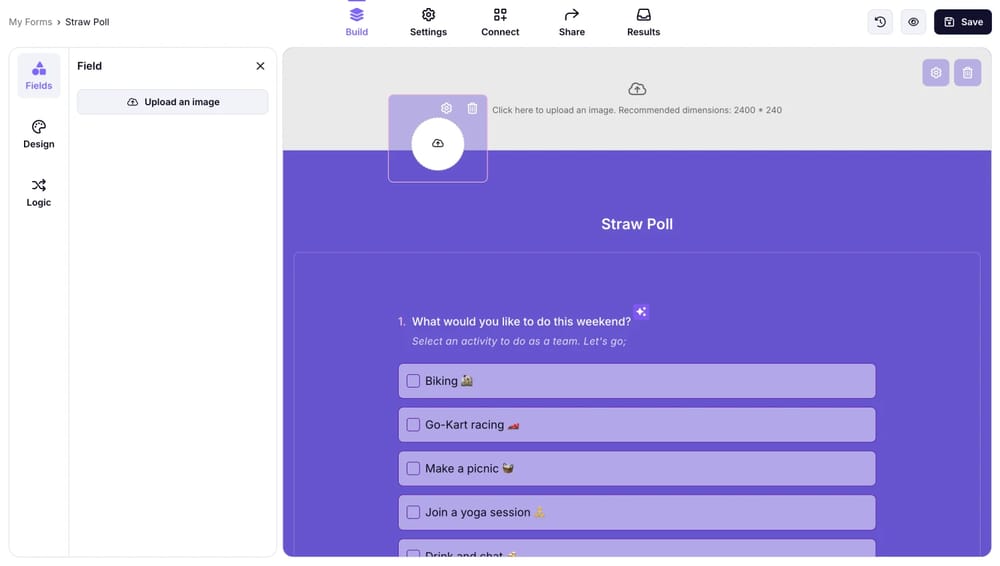Delete header cover with trash icon
Image resolution: width=1000 pixels, height=566 pixels.
967,73
